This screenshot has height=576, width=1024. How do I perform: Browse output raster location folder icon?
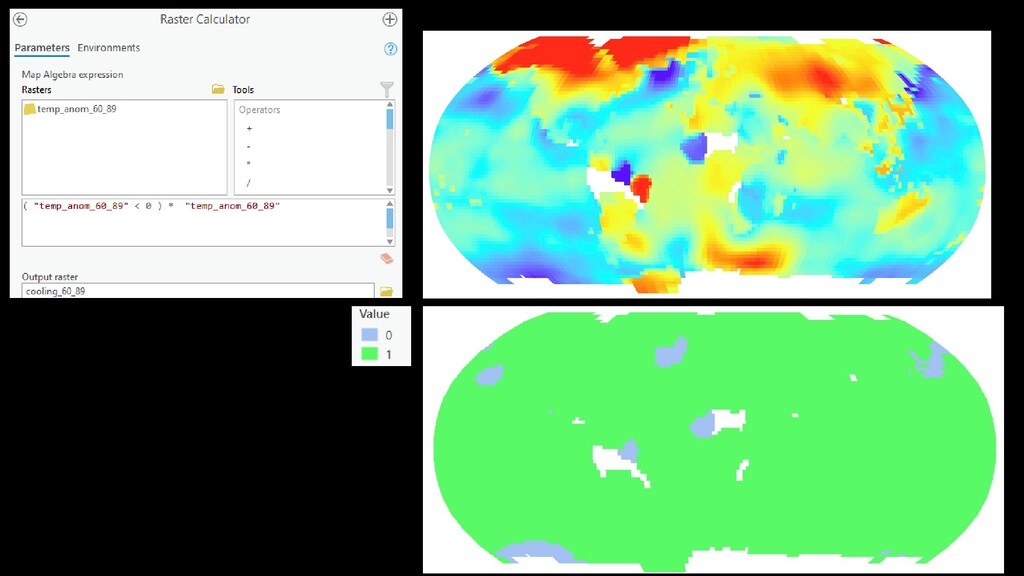[387, 291]
